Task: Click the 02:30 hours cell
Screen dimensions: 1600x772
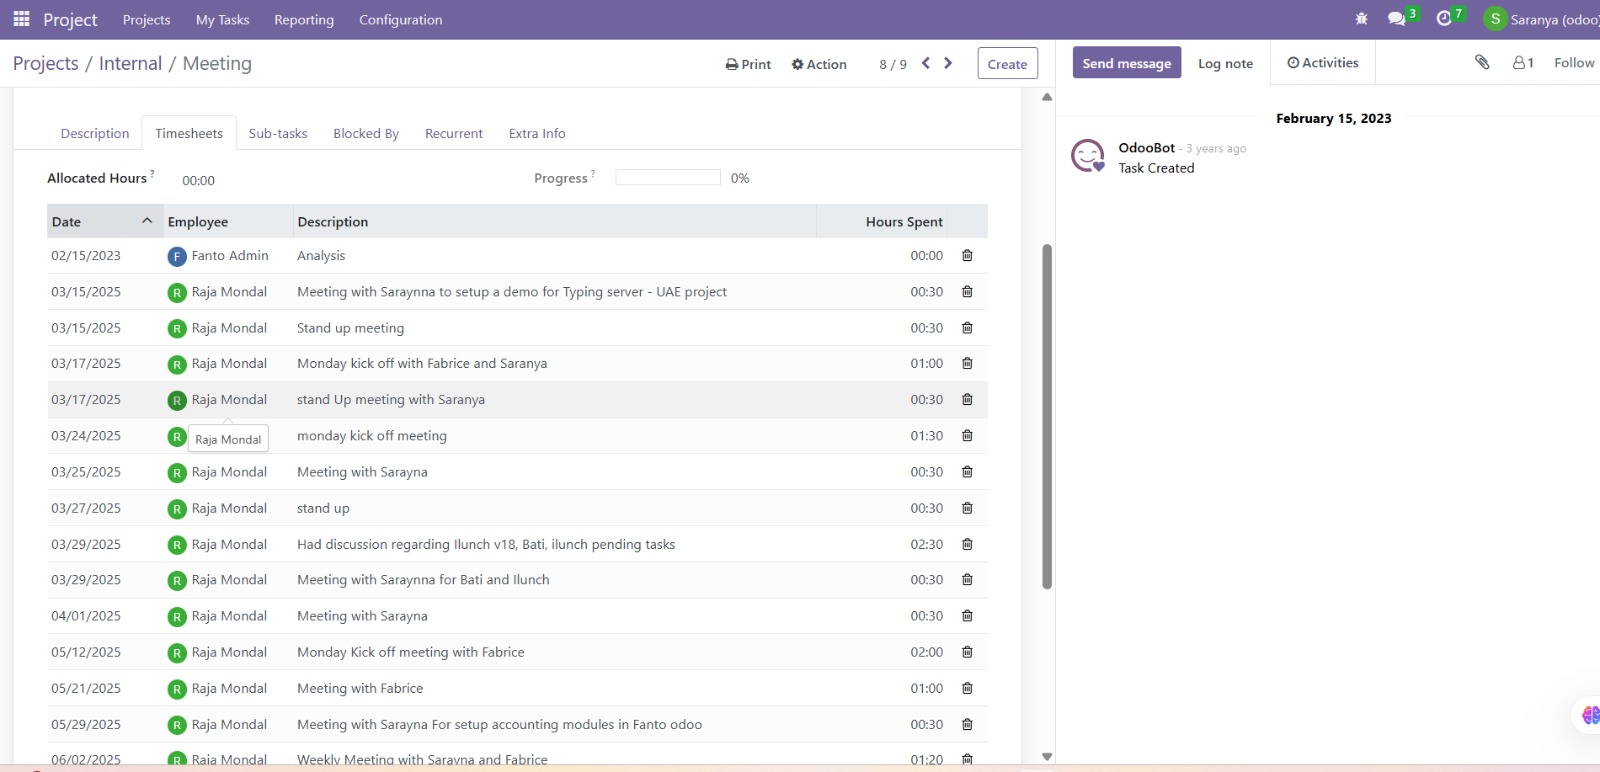Action: coord(926,545)
